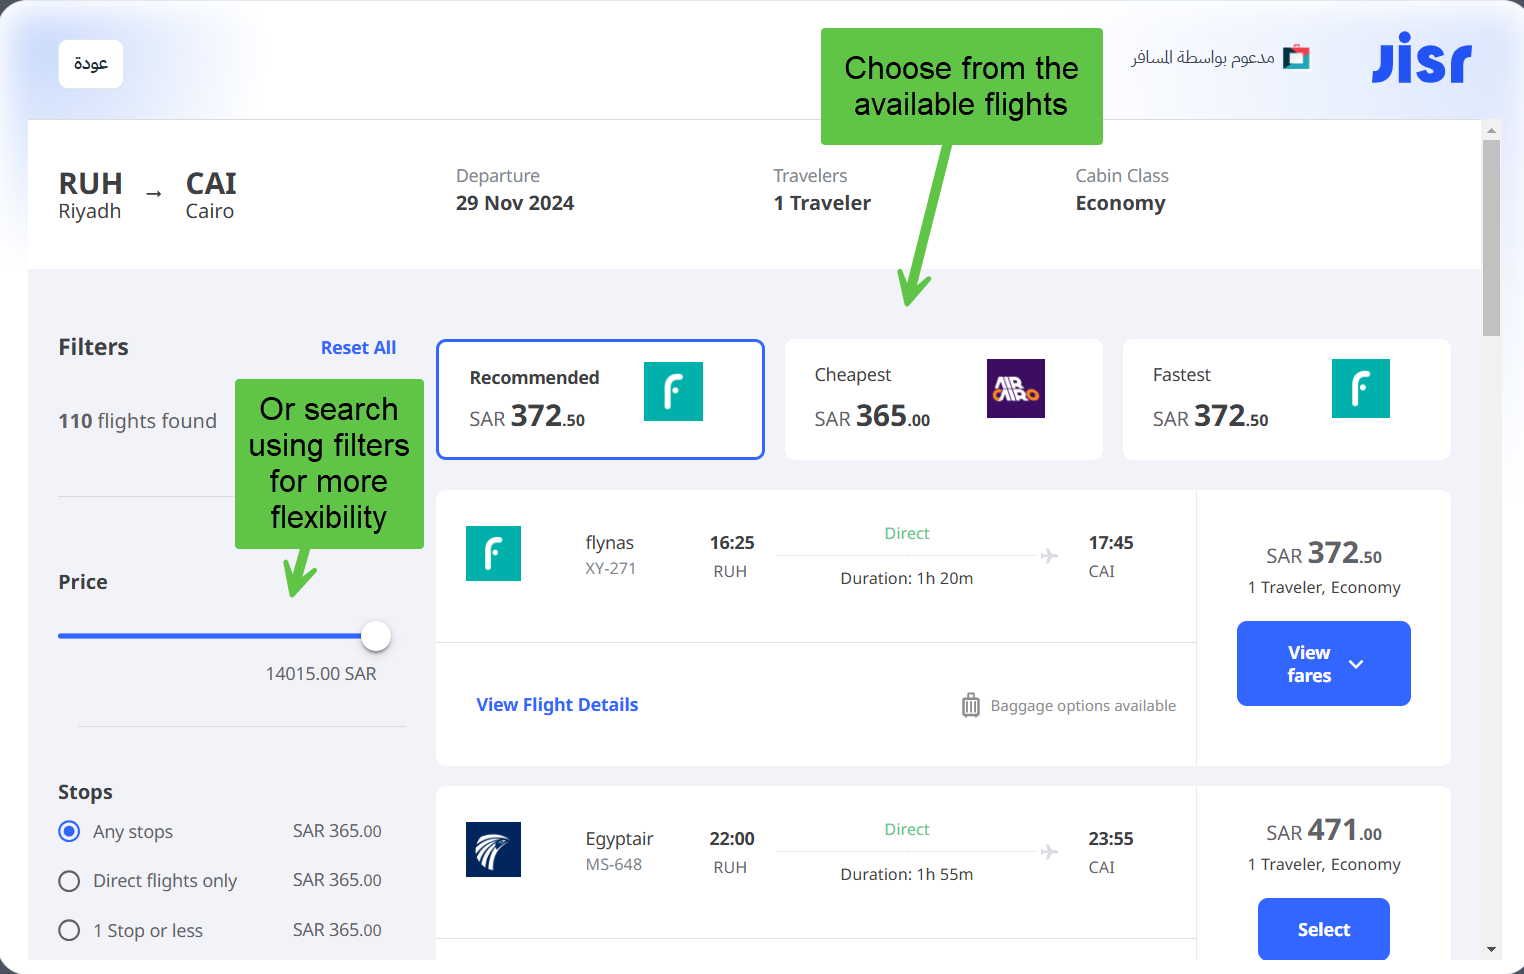
Task: Select 1 Stop or less option
Action: (x=69, y=930)
